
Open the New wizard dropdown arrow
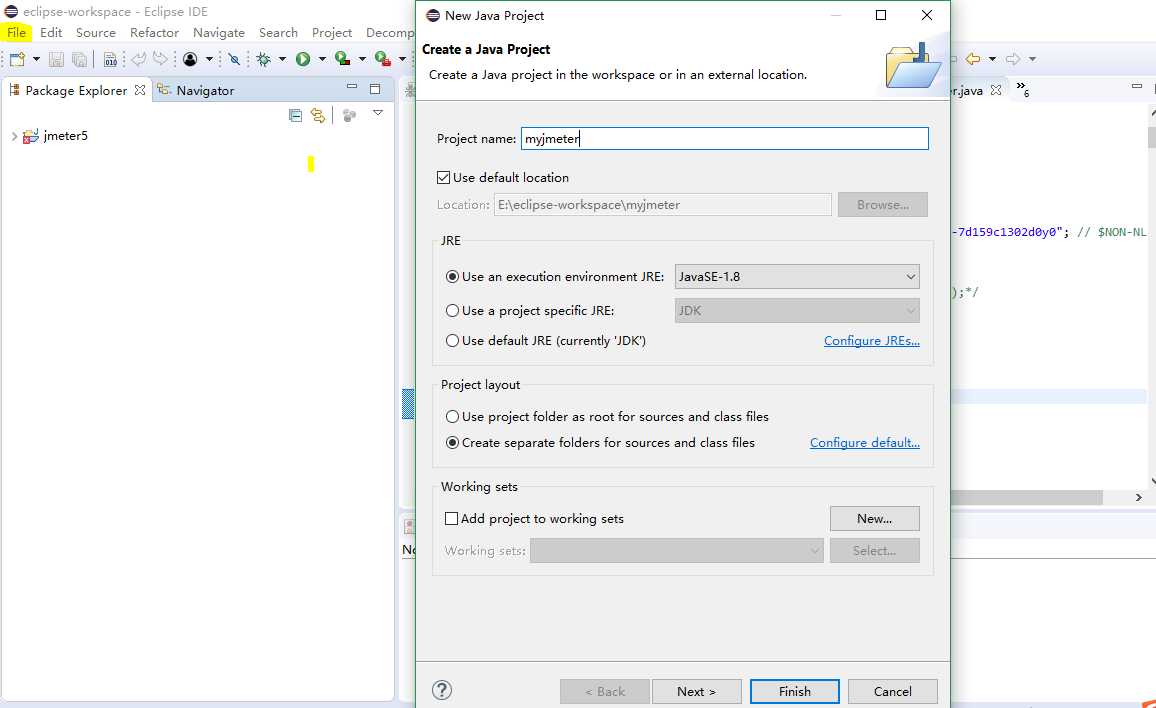tap(36, 59)
